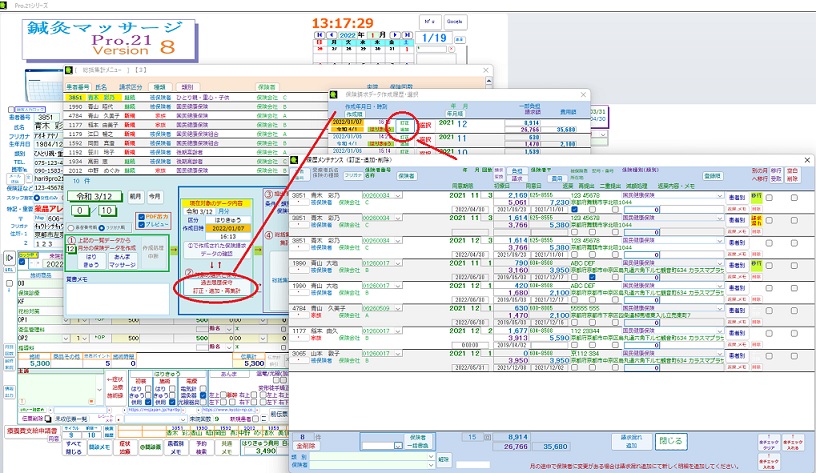Jump to first month in calendar navigator
Screen dimensions: 816x473
(x=320, y=35)
